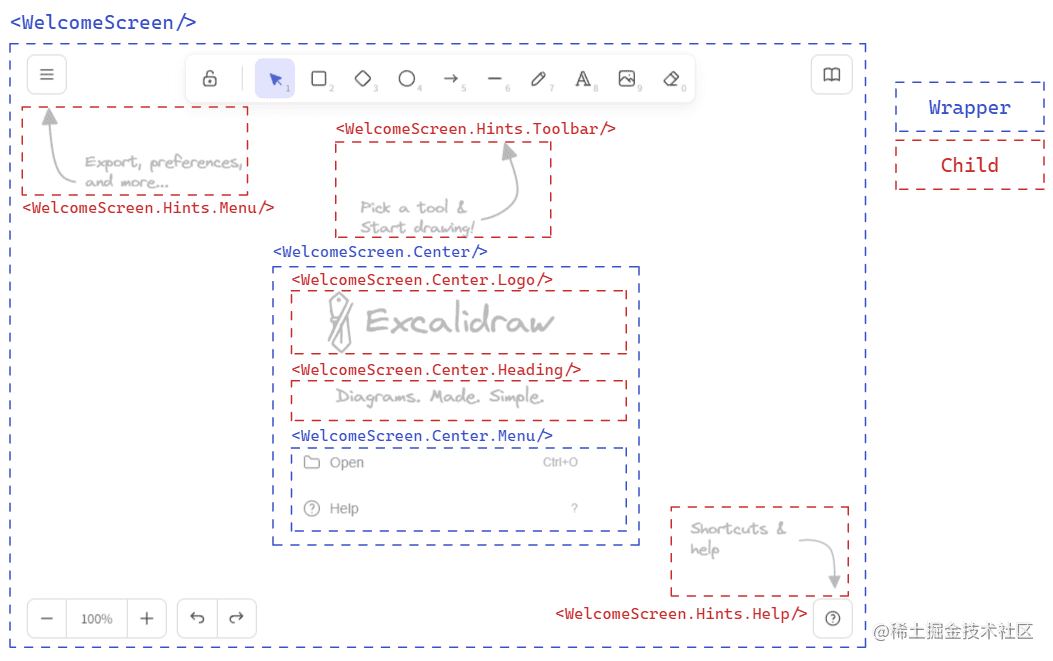The width and height of the screenshot is (1053, 661).
Task: Zoom in with the plus button
Action: tap(146, 619)
